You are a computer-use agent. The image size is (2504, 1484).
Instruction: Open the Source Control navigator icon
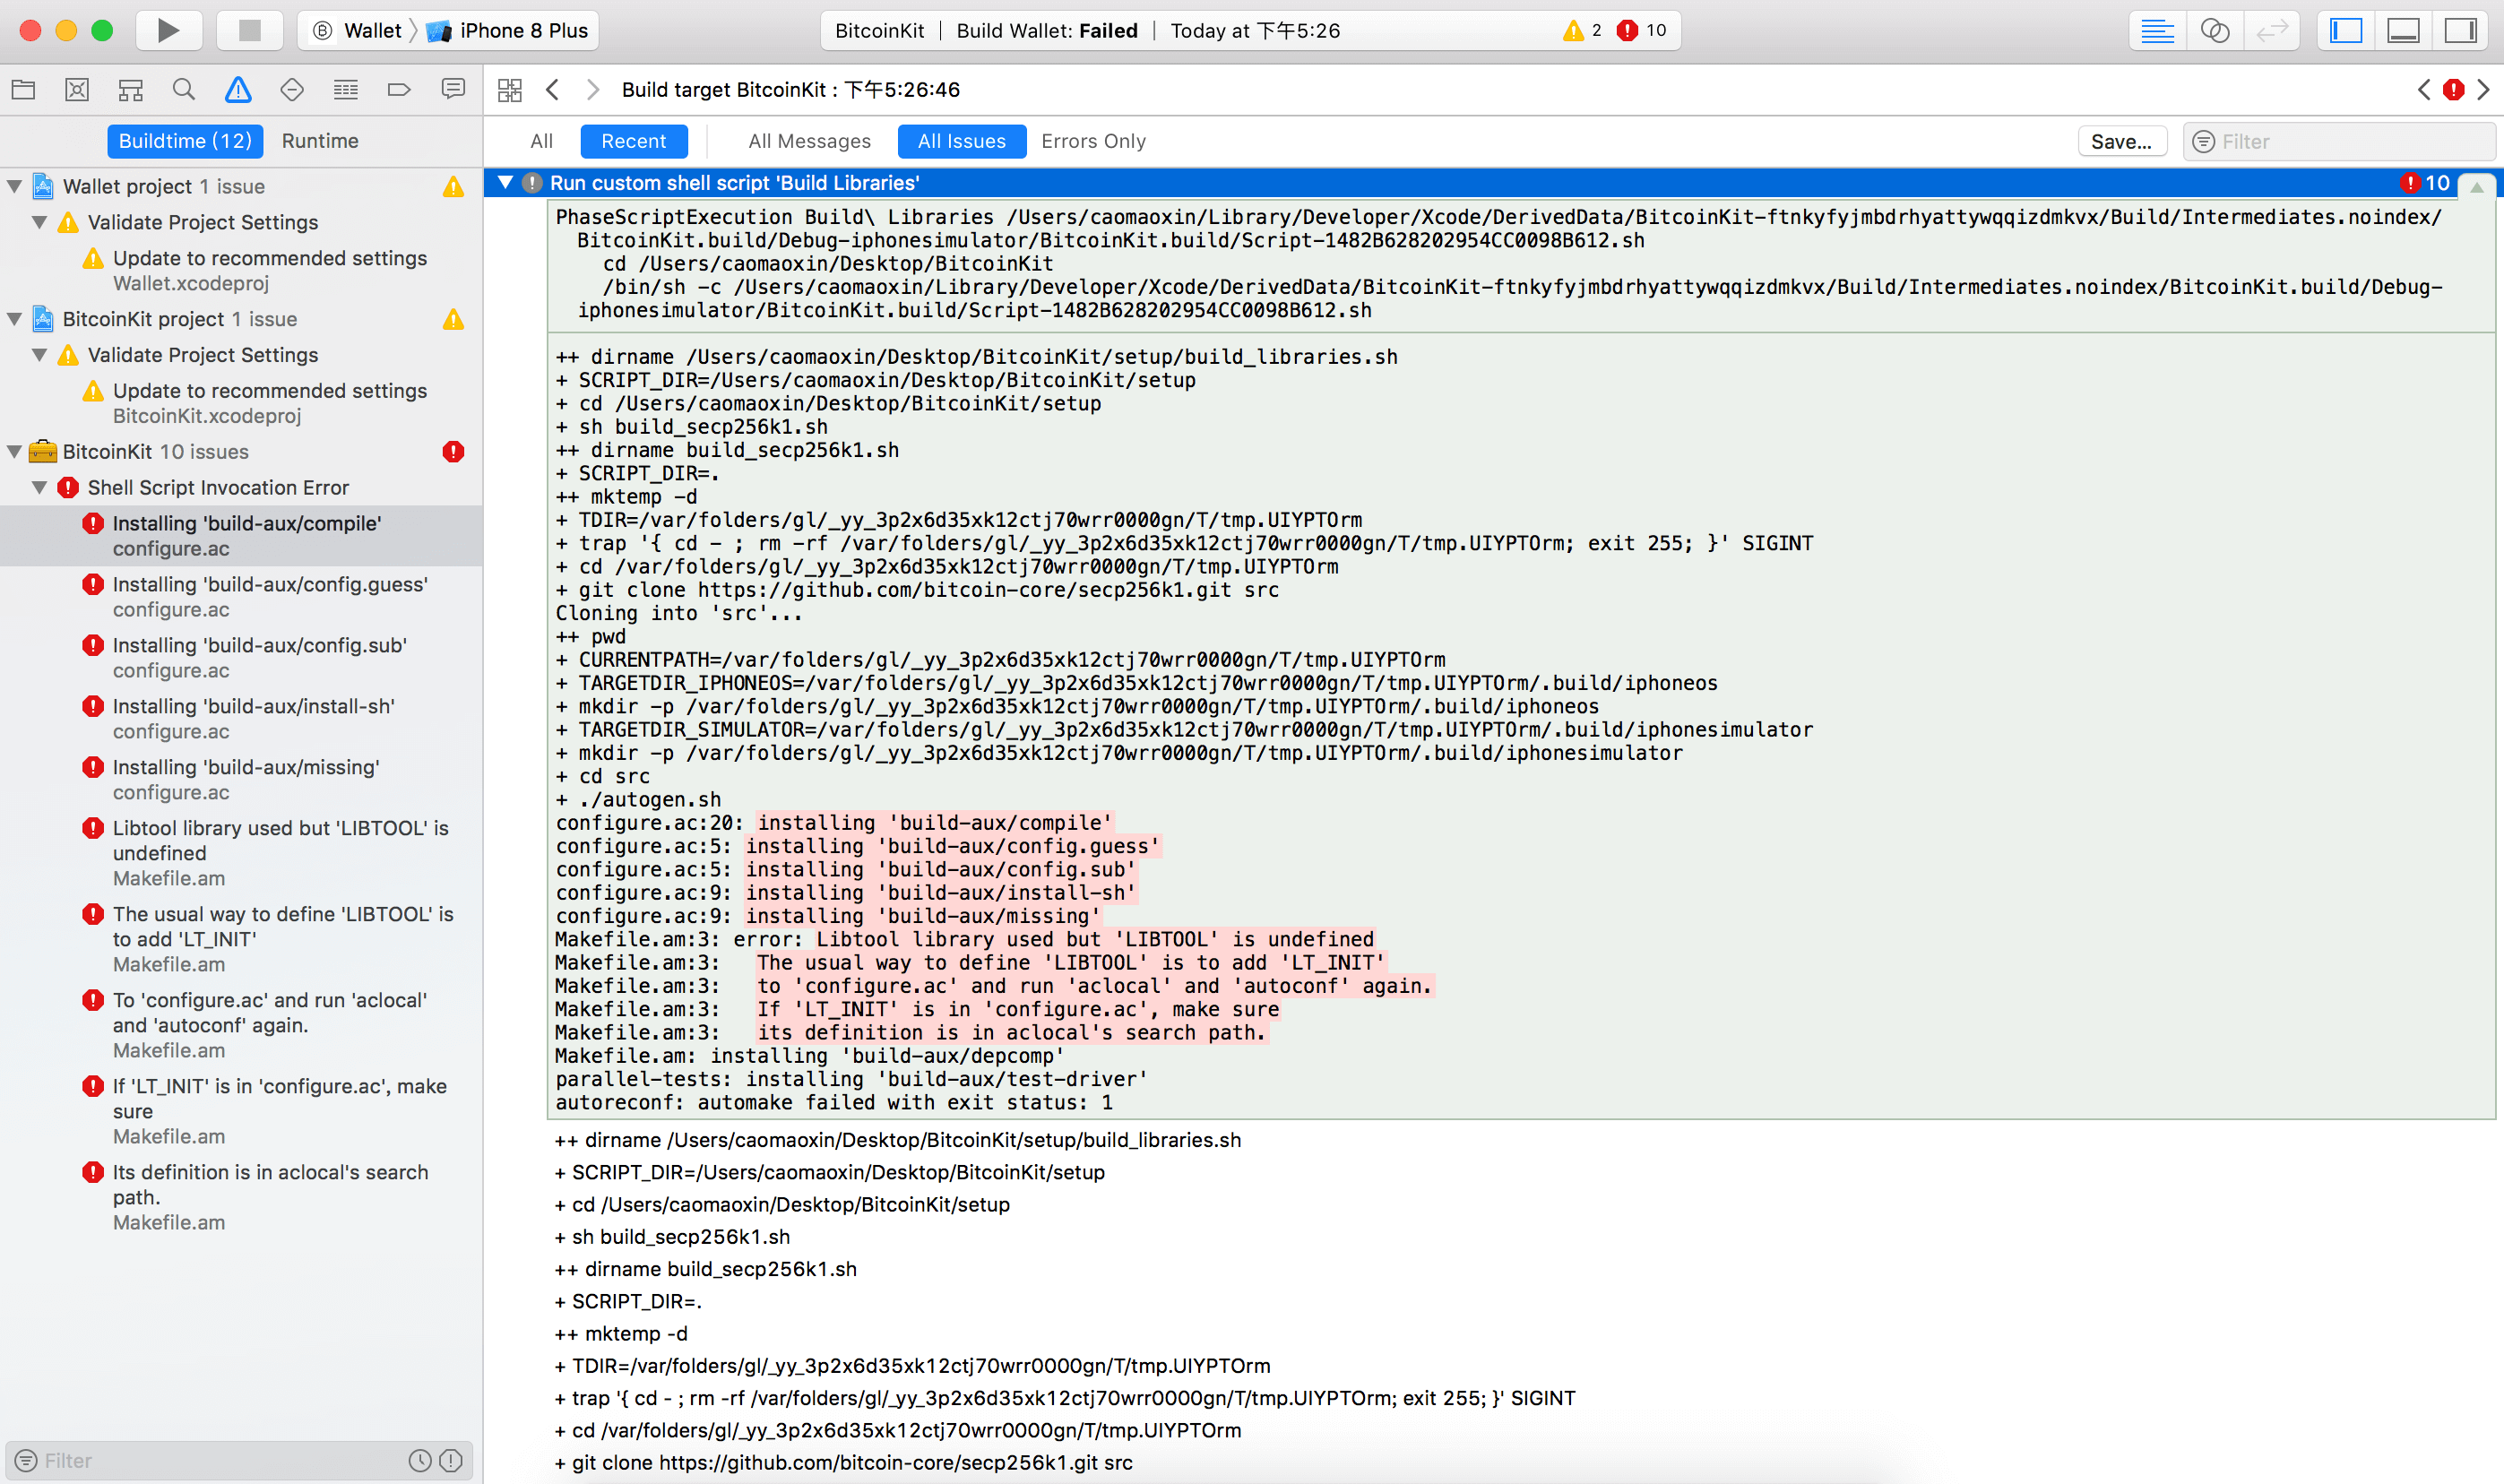coord(77,90)
